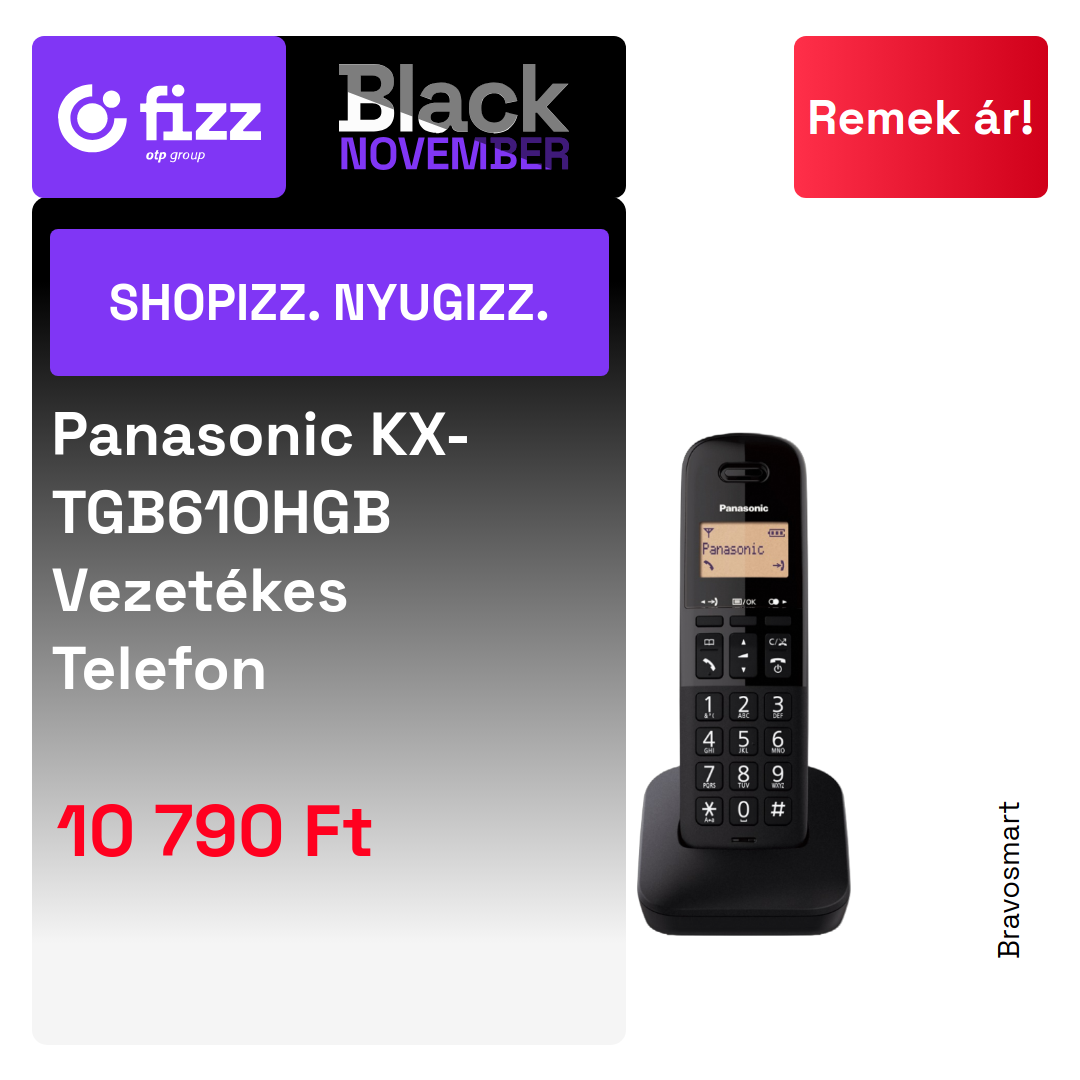This screenshot has width=1080, height=1080.
Task: Click the green call key on phone
Action: point(709,665)
